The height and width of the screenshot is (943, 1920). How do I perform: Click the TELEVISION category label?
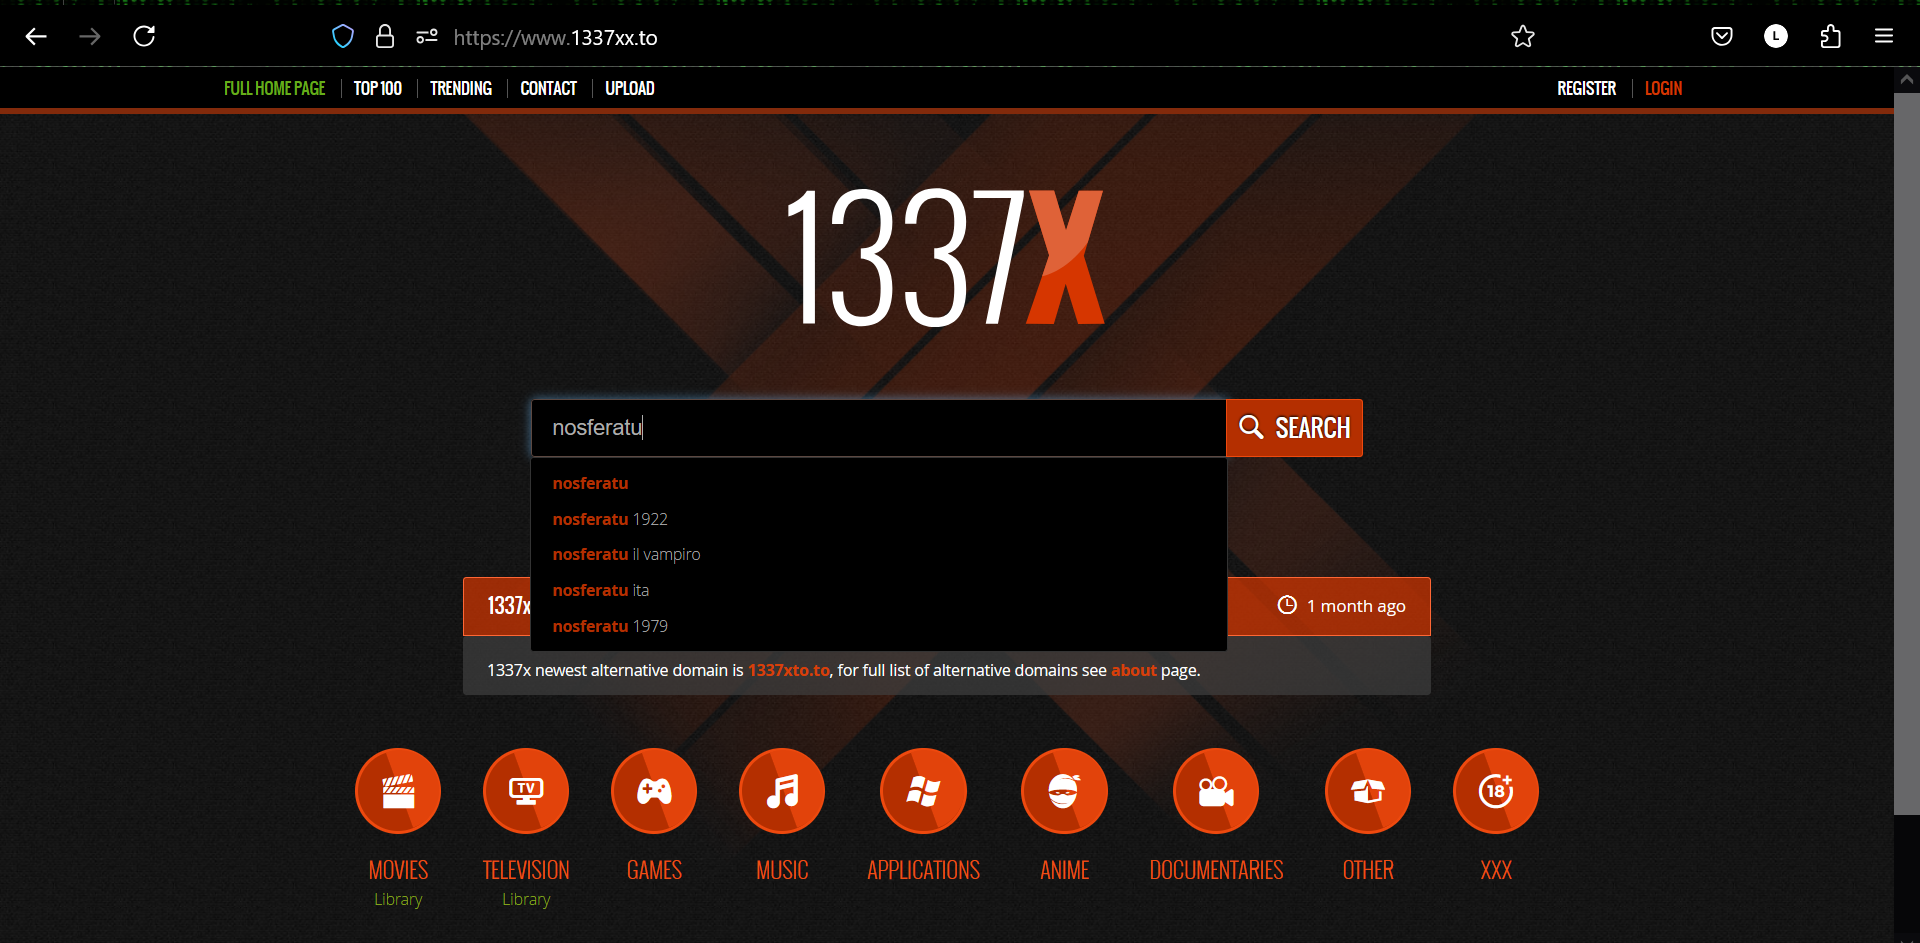[x=526, y=871]
